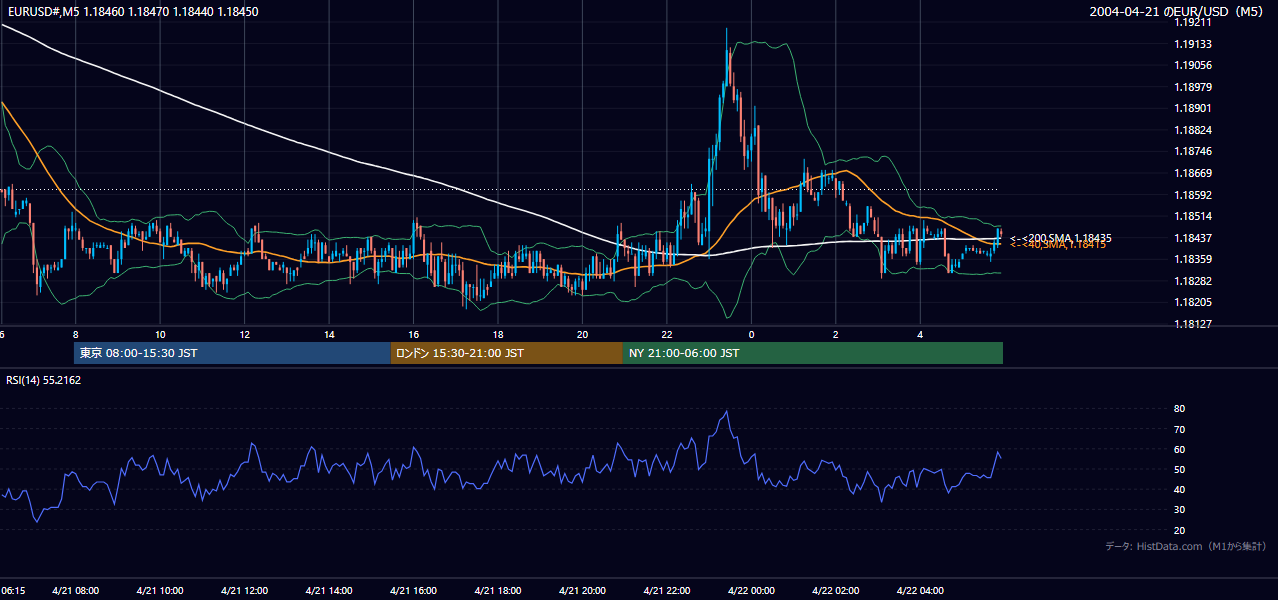The image size is (1278, 600).
Task: Click RSI scale value 50
Action: tap(1180, 469)
